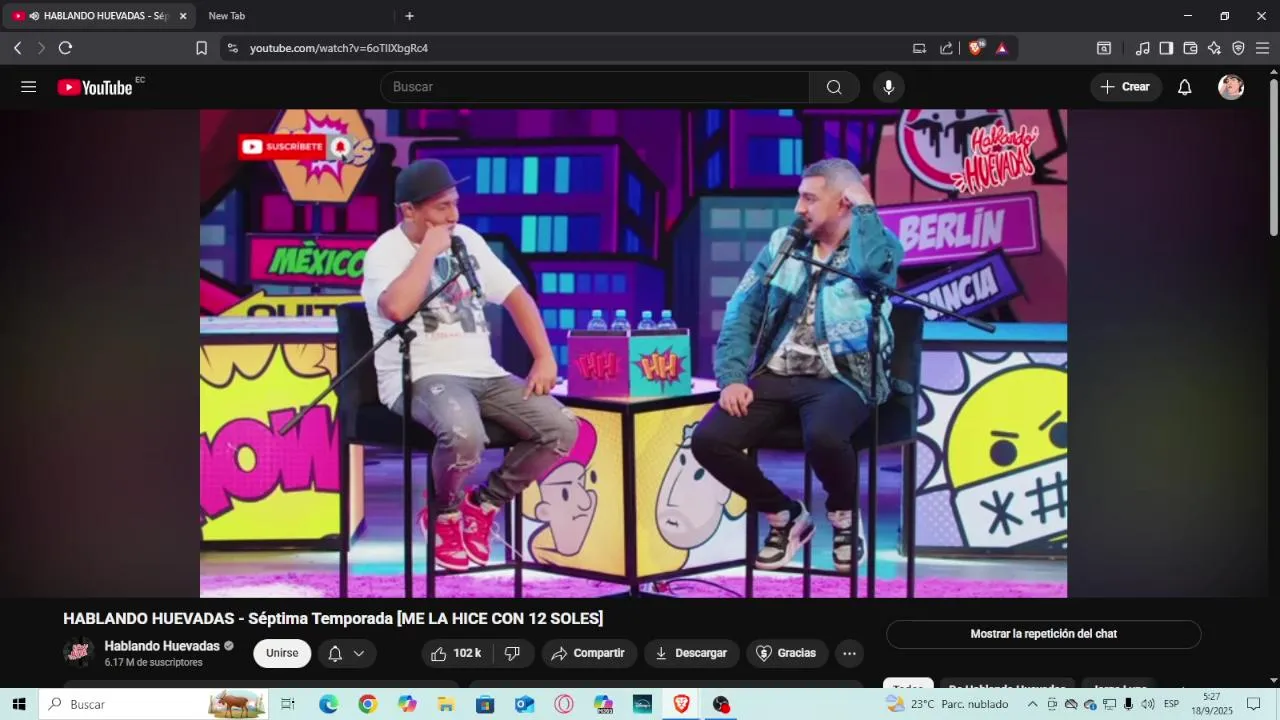Go back to previous page
Viewport: 1280px width, 720px height.
tap(18, 48)
